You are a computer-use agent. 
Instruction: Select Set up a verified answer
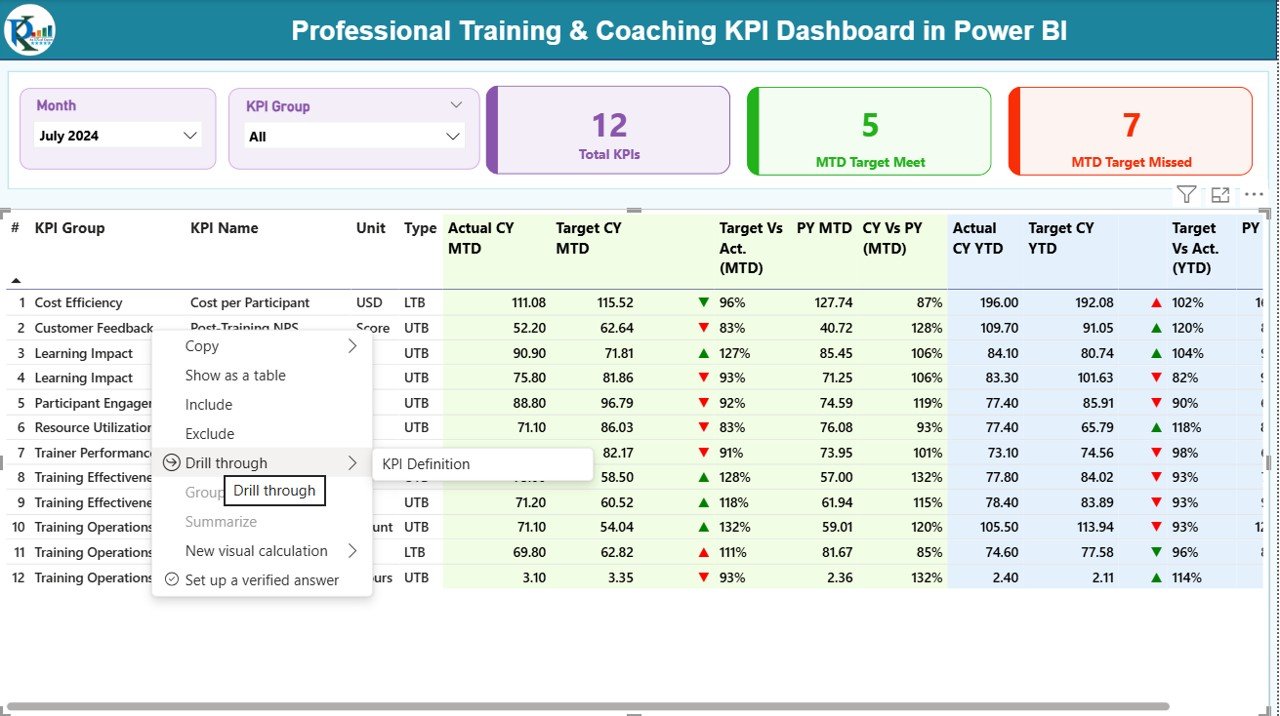tap(262, 580)
